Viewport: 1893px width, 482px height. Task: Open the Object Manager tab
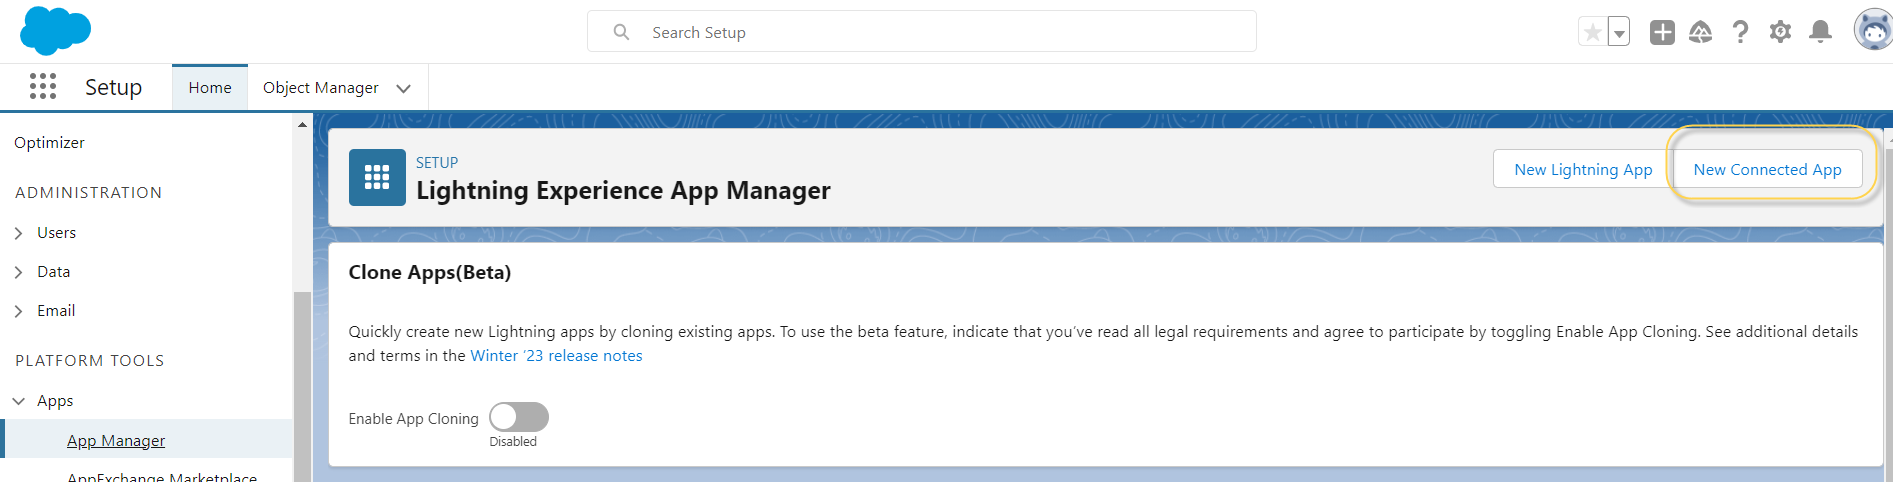[320, 88]
